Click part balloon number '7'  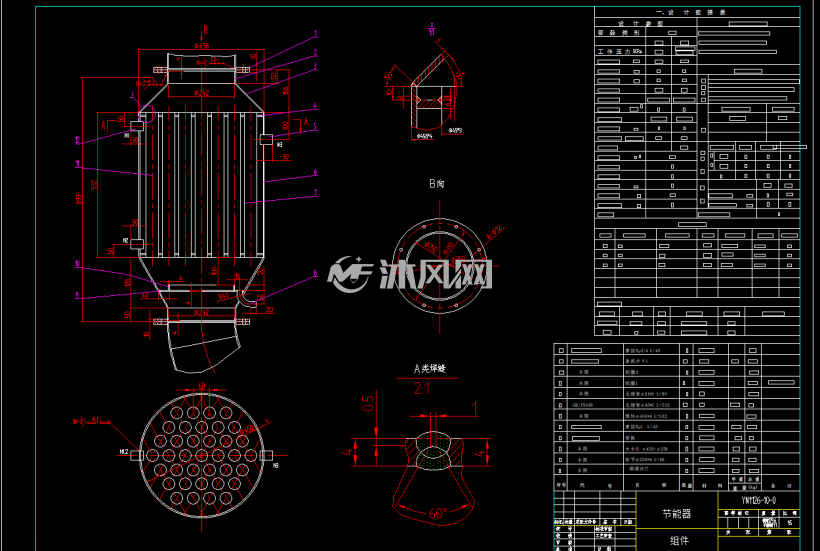coord(315,192)
